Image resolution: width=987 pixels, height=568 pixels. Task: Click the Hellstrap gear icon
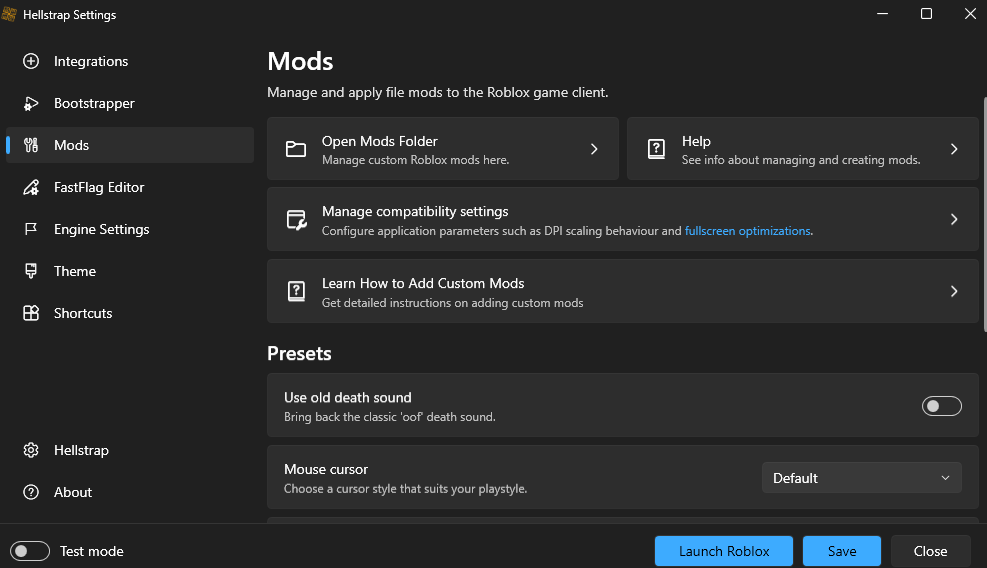pos(31,450)
